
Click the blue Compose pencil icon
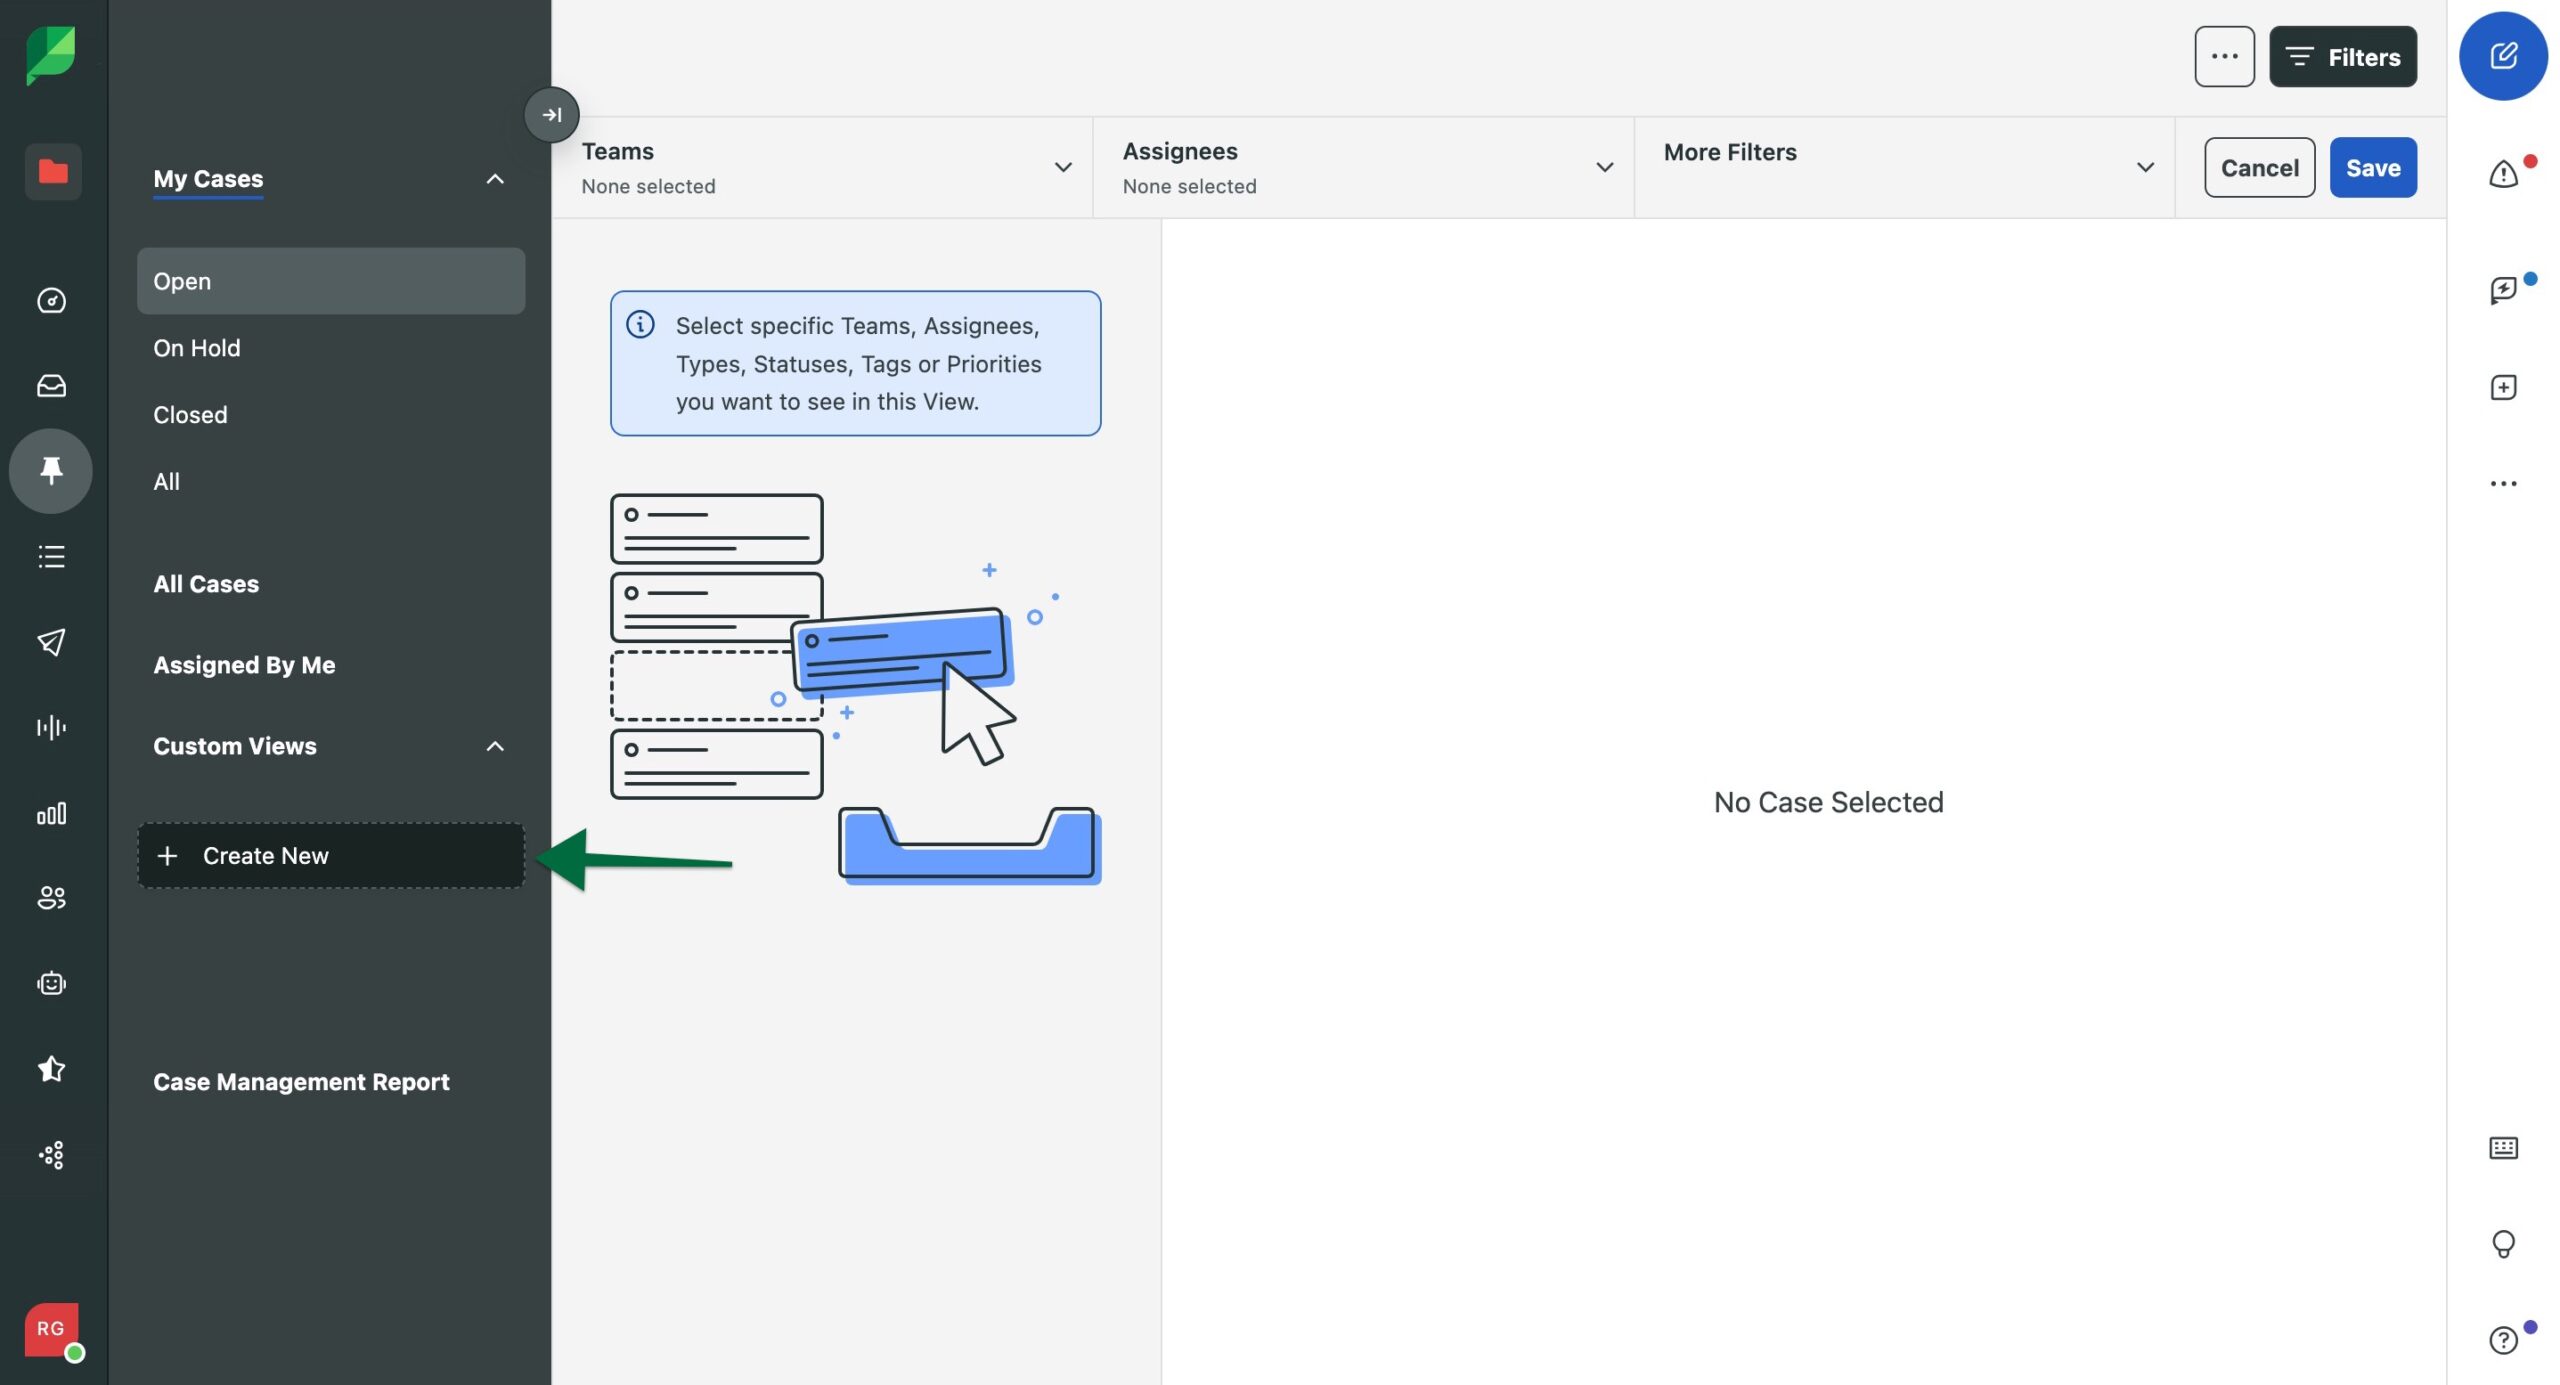tap(2502, 56)
